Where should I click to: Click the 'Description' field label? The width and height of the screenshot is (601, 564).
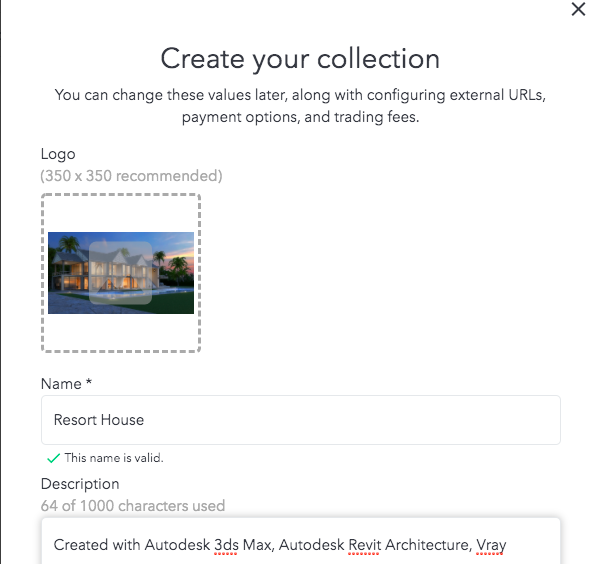pos(80,484)
